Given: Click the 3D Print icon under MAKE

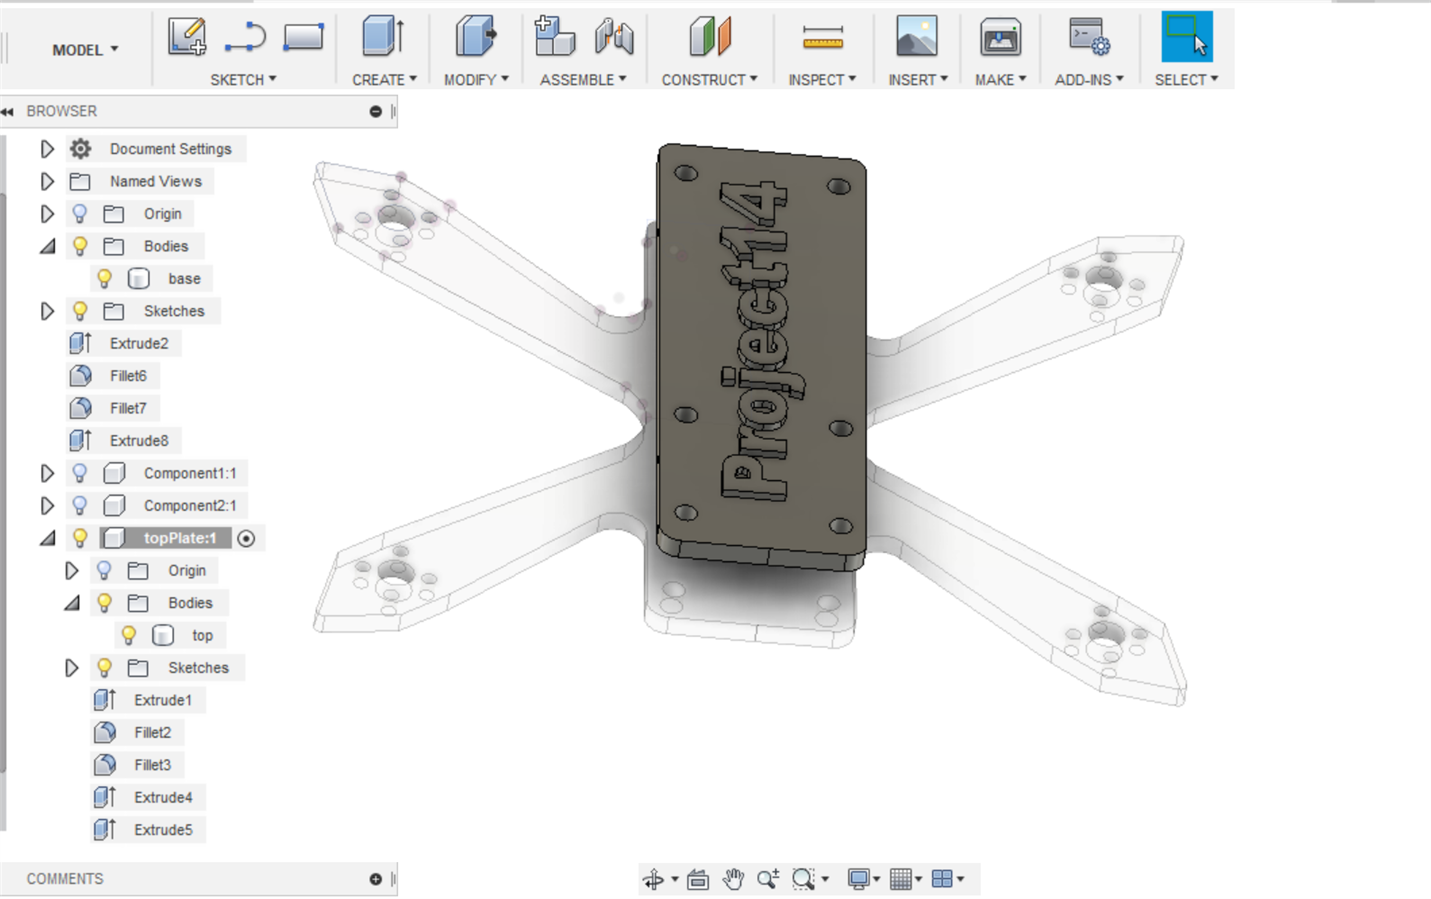Looking at the screenshot, I should click(999, 37).
